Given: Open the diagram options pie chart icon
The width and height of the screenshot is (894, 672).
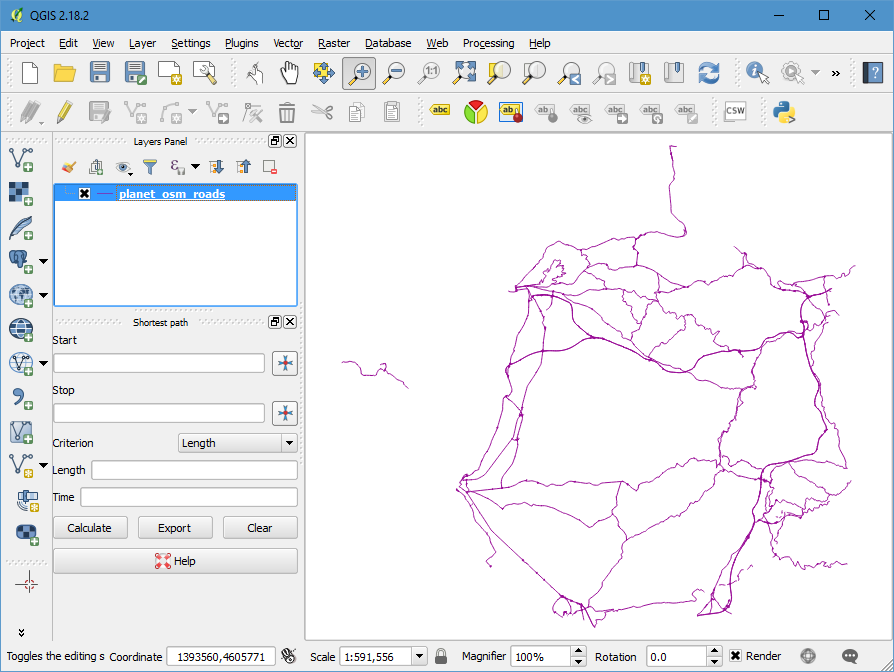Looking at the screenshot, I should click(x=476, y=112).
